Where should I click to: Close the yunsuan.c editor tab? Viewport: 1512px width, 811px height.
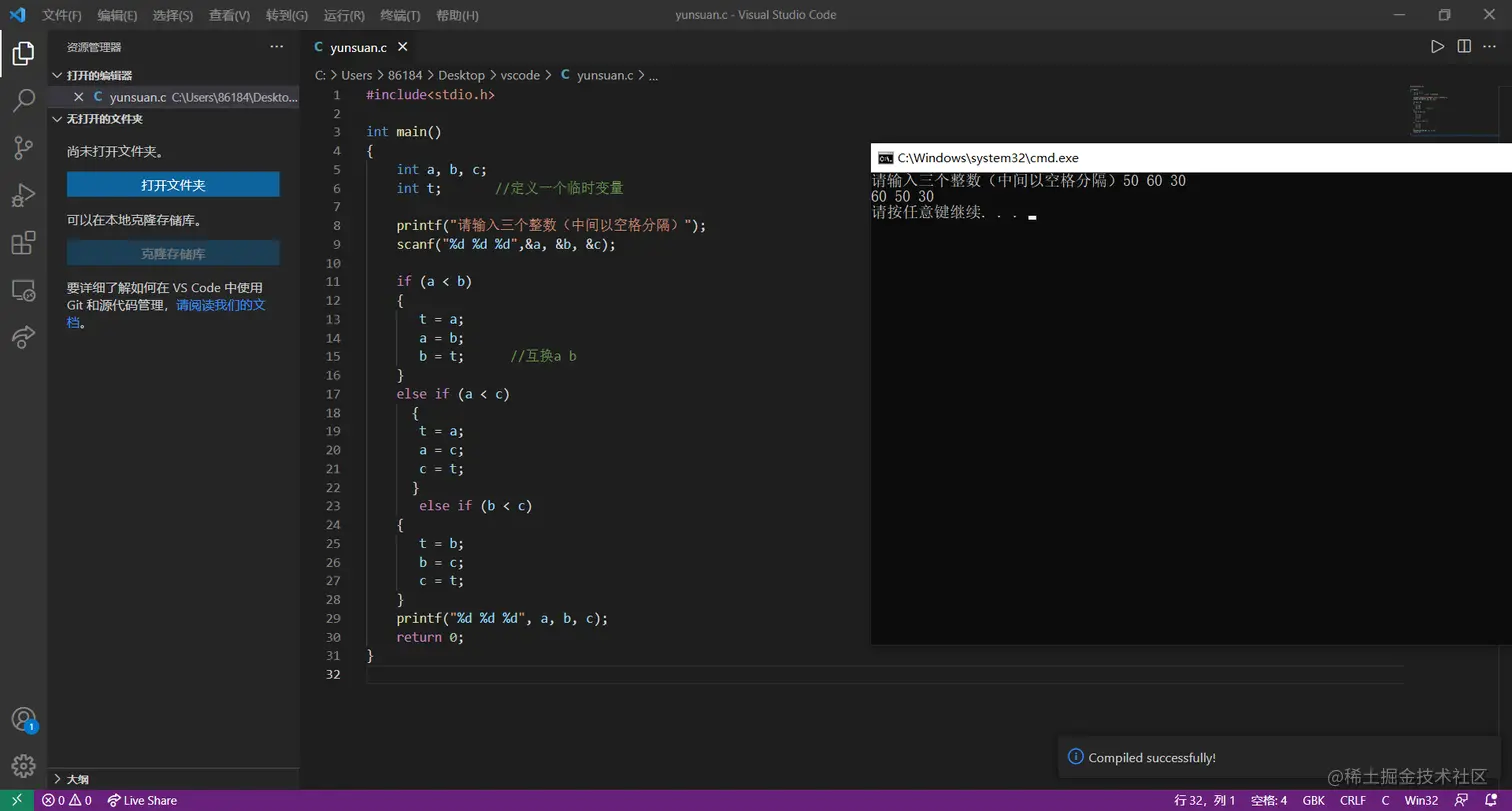click(x=403, y=47)
